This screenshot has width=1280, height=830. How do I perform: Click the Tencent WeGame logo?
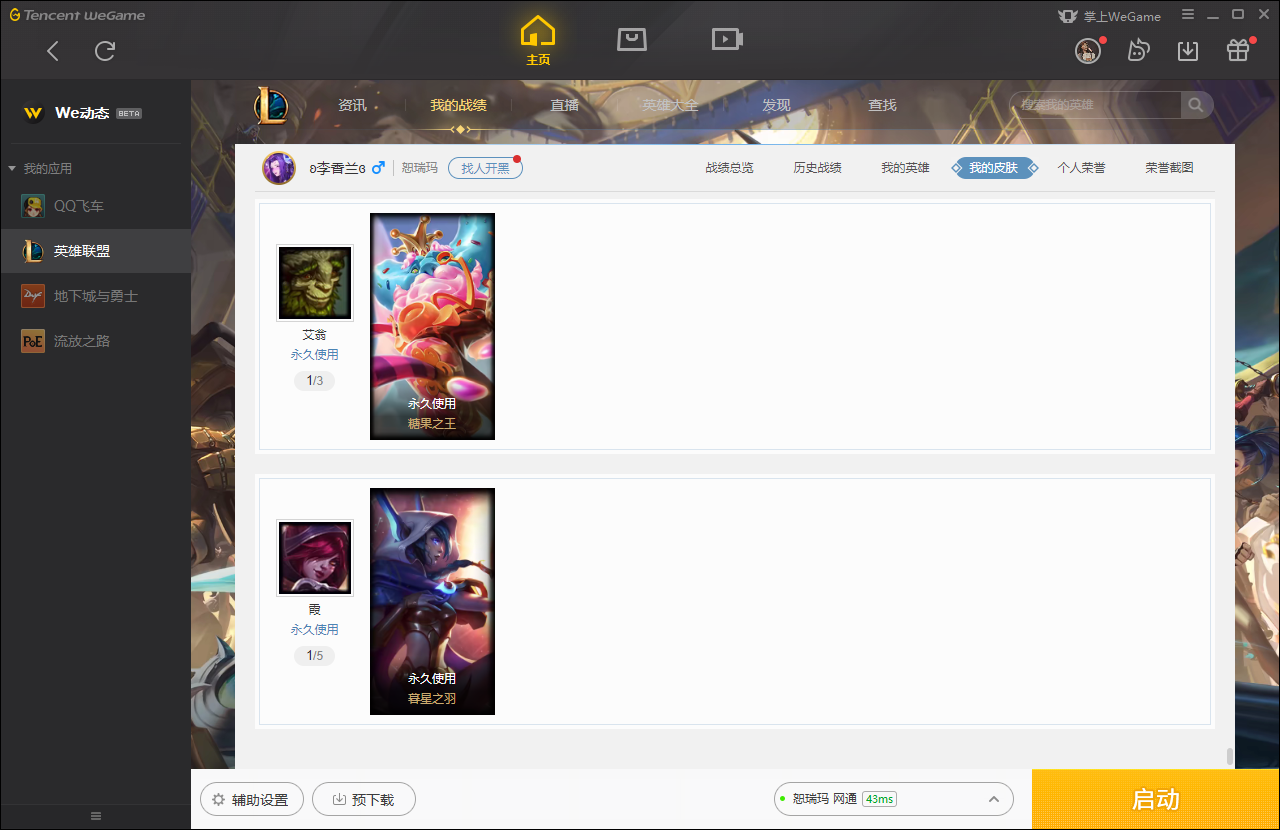(x=77, y=15)
